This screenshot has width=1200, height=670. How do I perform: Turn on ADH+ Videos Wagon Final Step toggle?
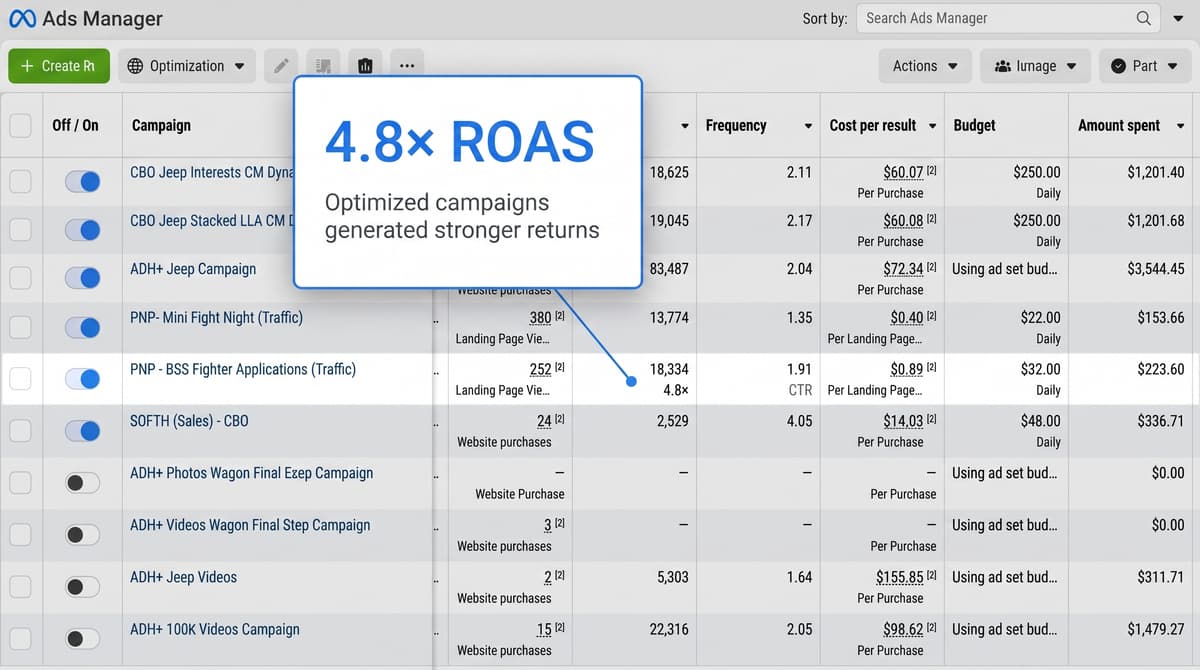click(82, 535)
